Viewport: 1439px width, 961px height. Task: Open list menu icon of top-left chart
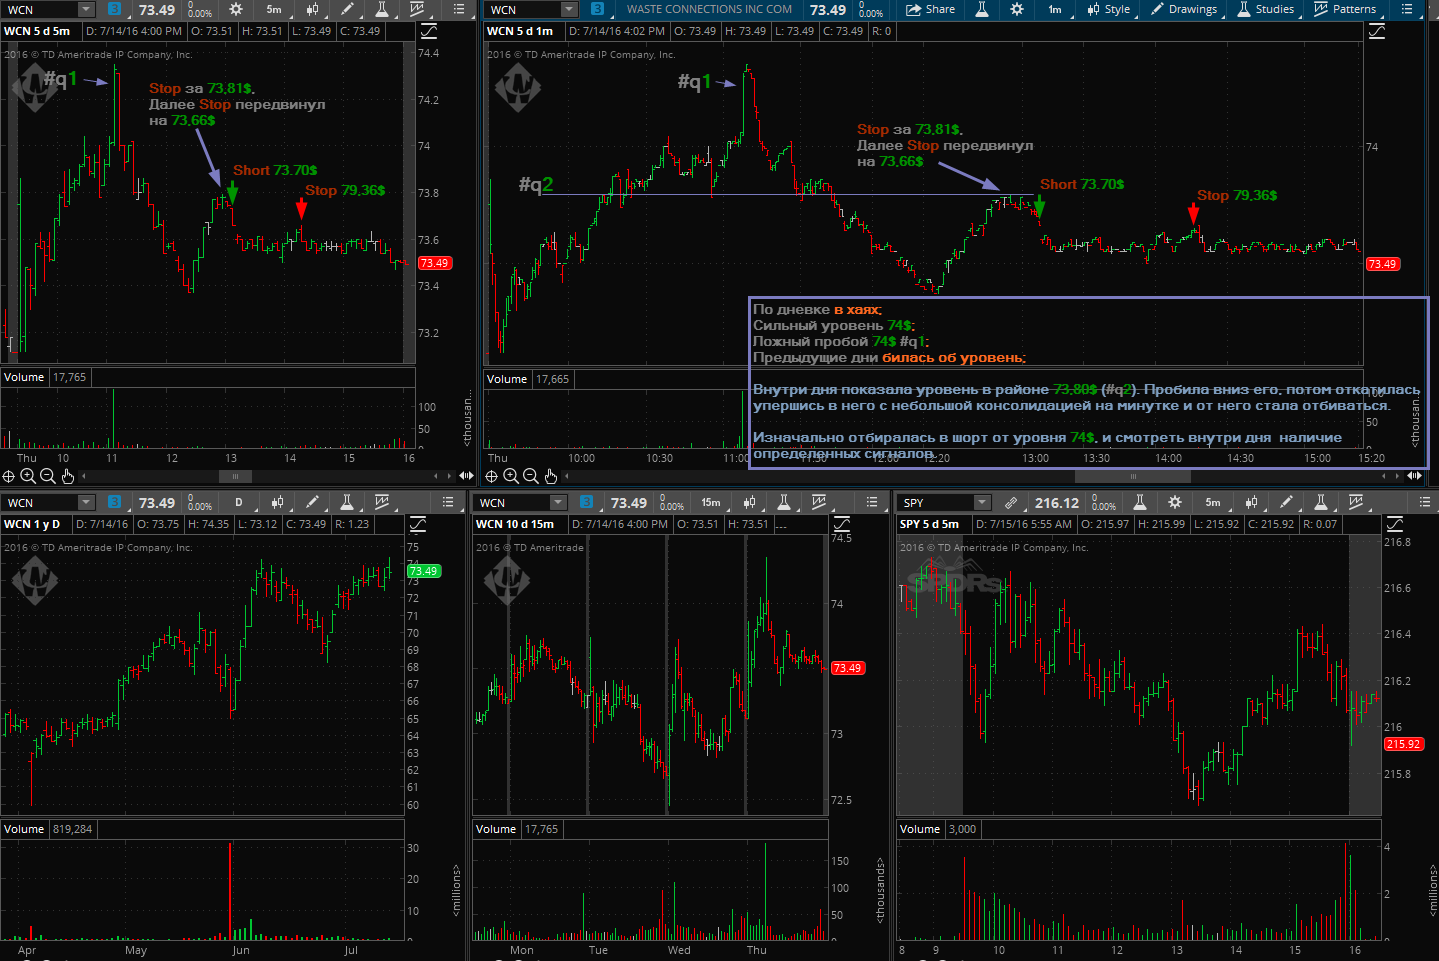459,9
